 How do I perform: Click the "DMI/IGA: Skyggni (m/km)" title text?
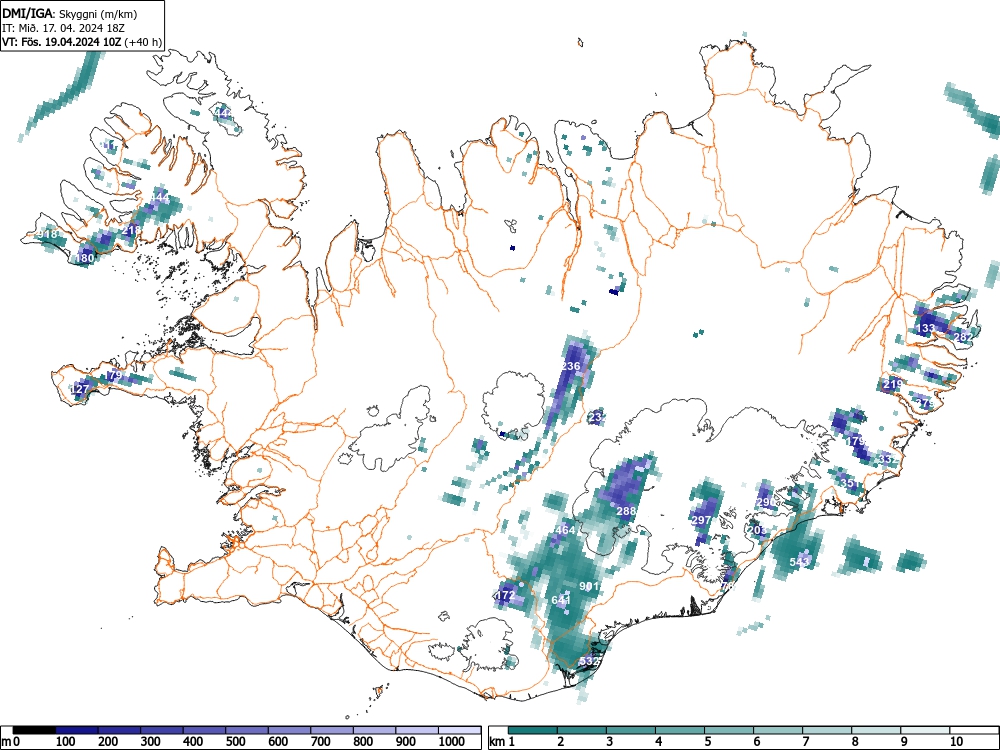[x=70, y=13]
